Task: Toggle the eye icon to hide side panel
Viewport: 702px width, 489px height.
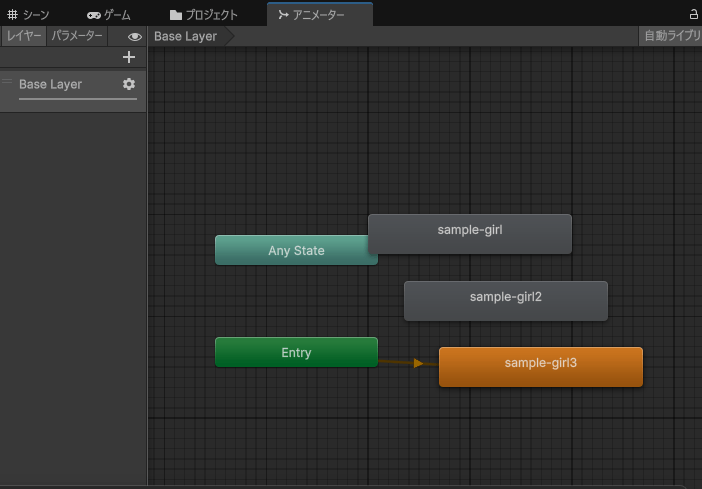Action: click(135, 37)
